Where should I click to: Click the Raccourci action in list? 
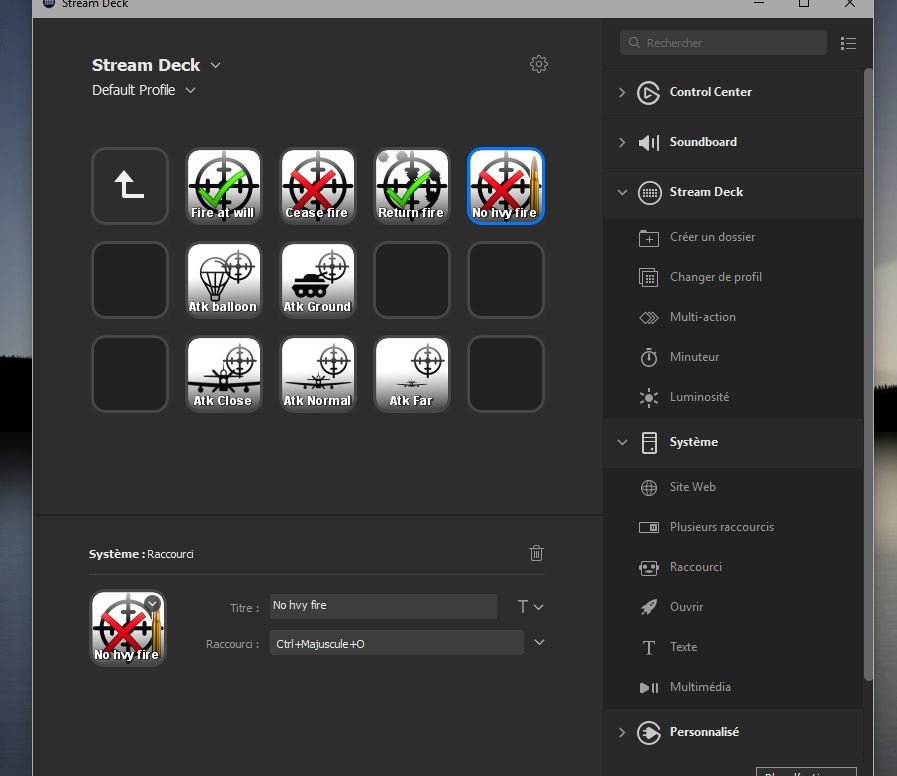pyautogui.click(x=734, y=567)
